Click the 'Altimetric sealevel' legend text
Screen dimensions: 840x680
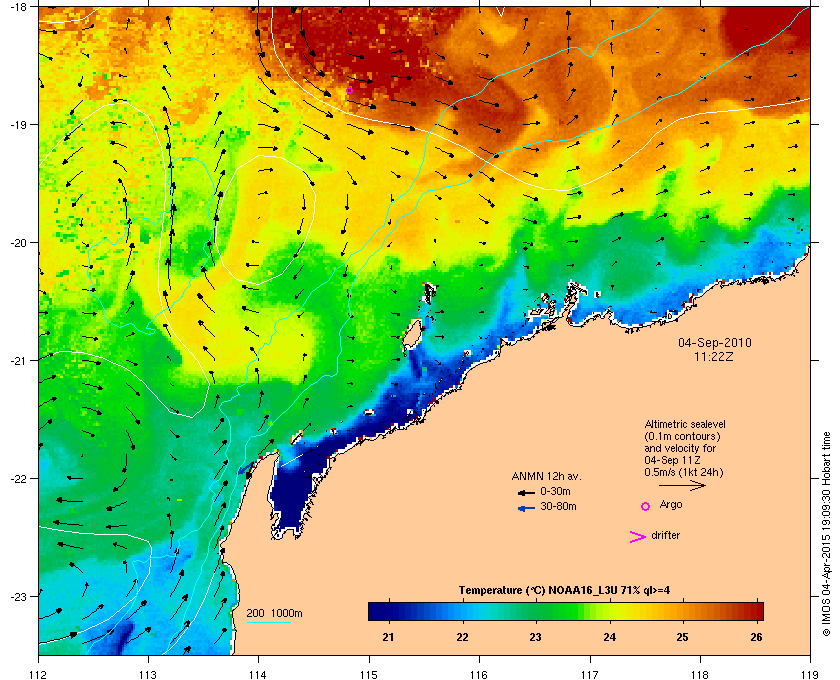coord(685,424)
